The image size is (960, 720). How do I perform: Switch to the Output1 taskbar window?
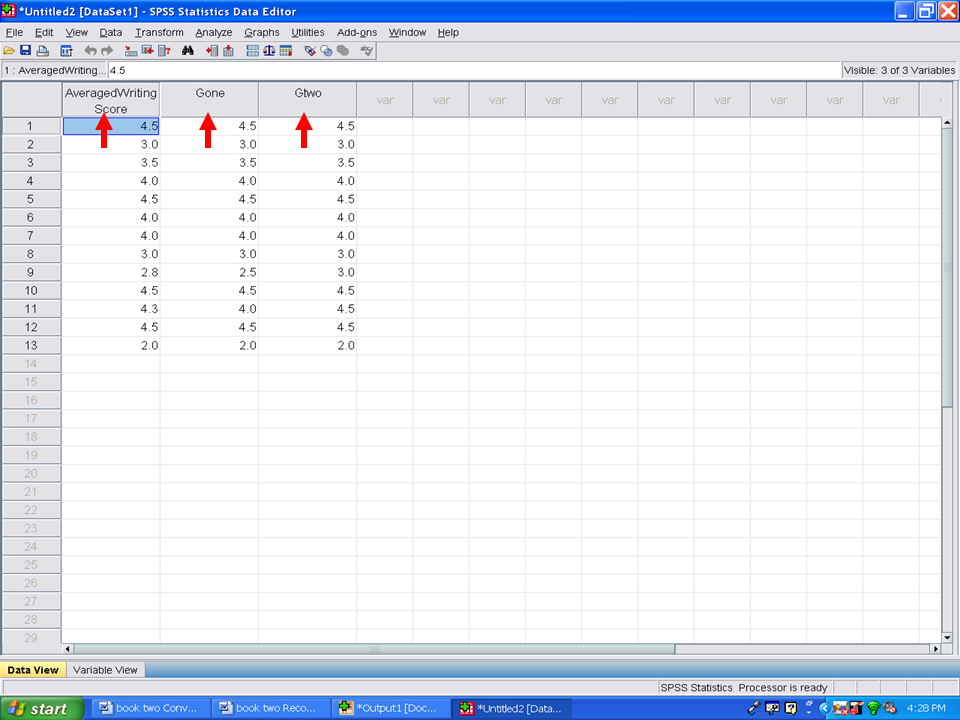(x=388, y=708)
